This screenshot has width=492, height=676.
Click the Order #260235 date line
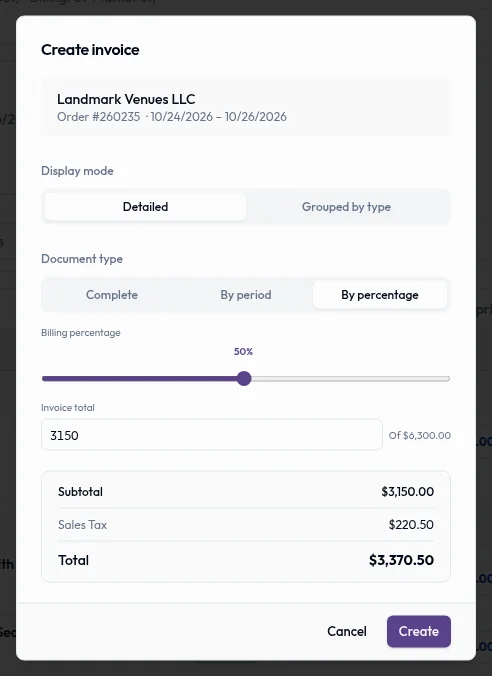tap(172, 117)
